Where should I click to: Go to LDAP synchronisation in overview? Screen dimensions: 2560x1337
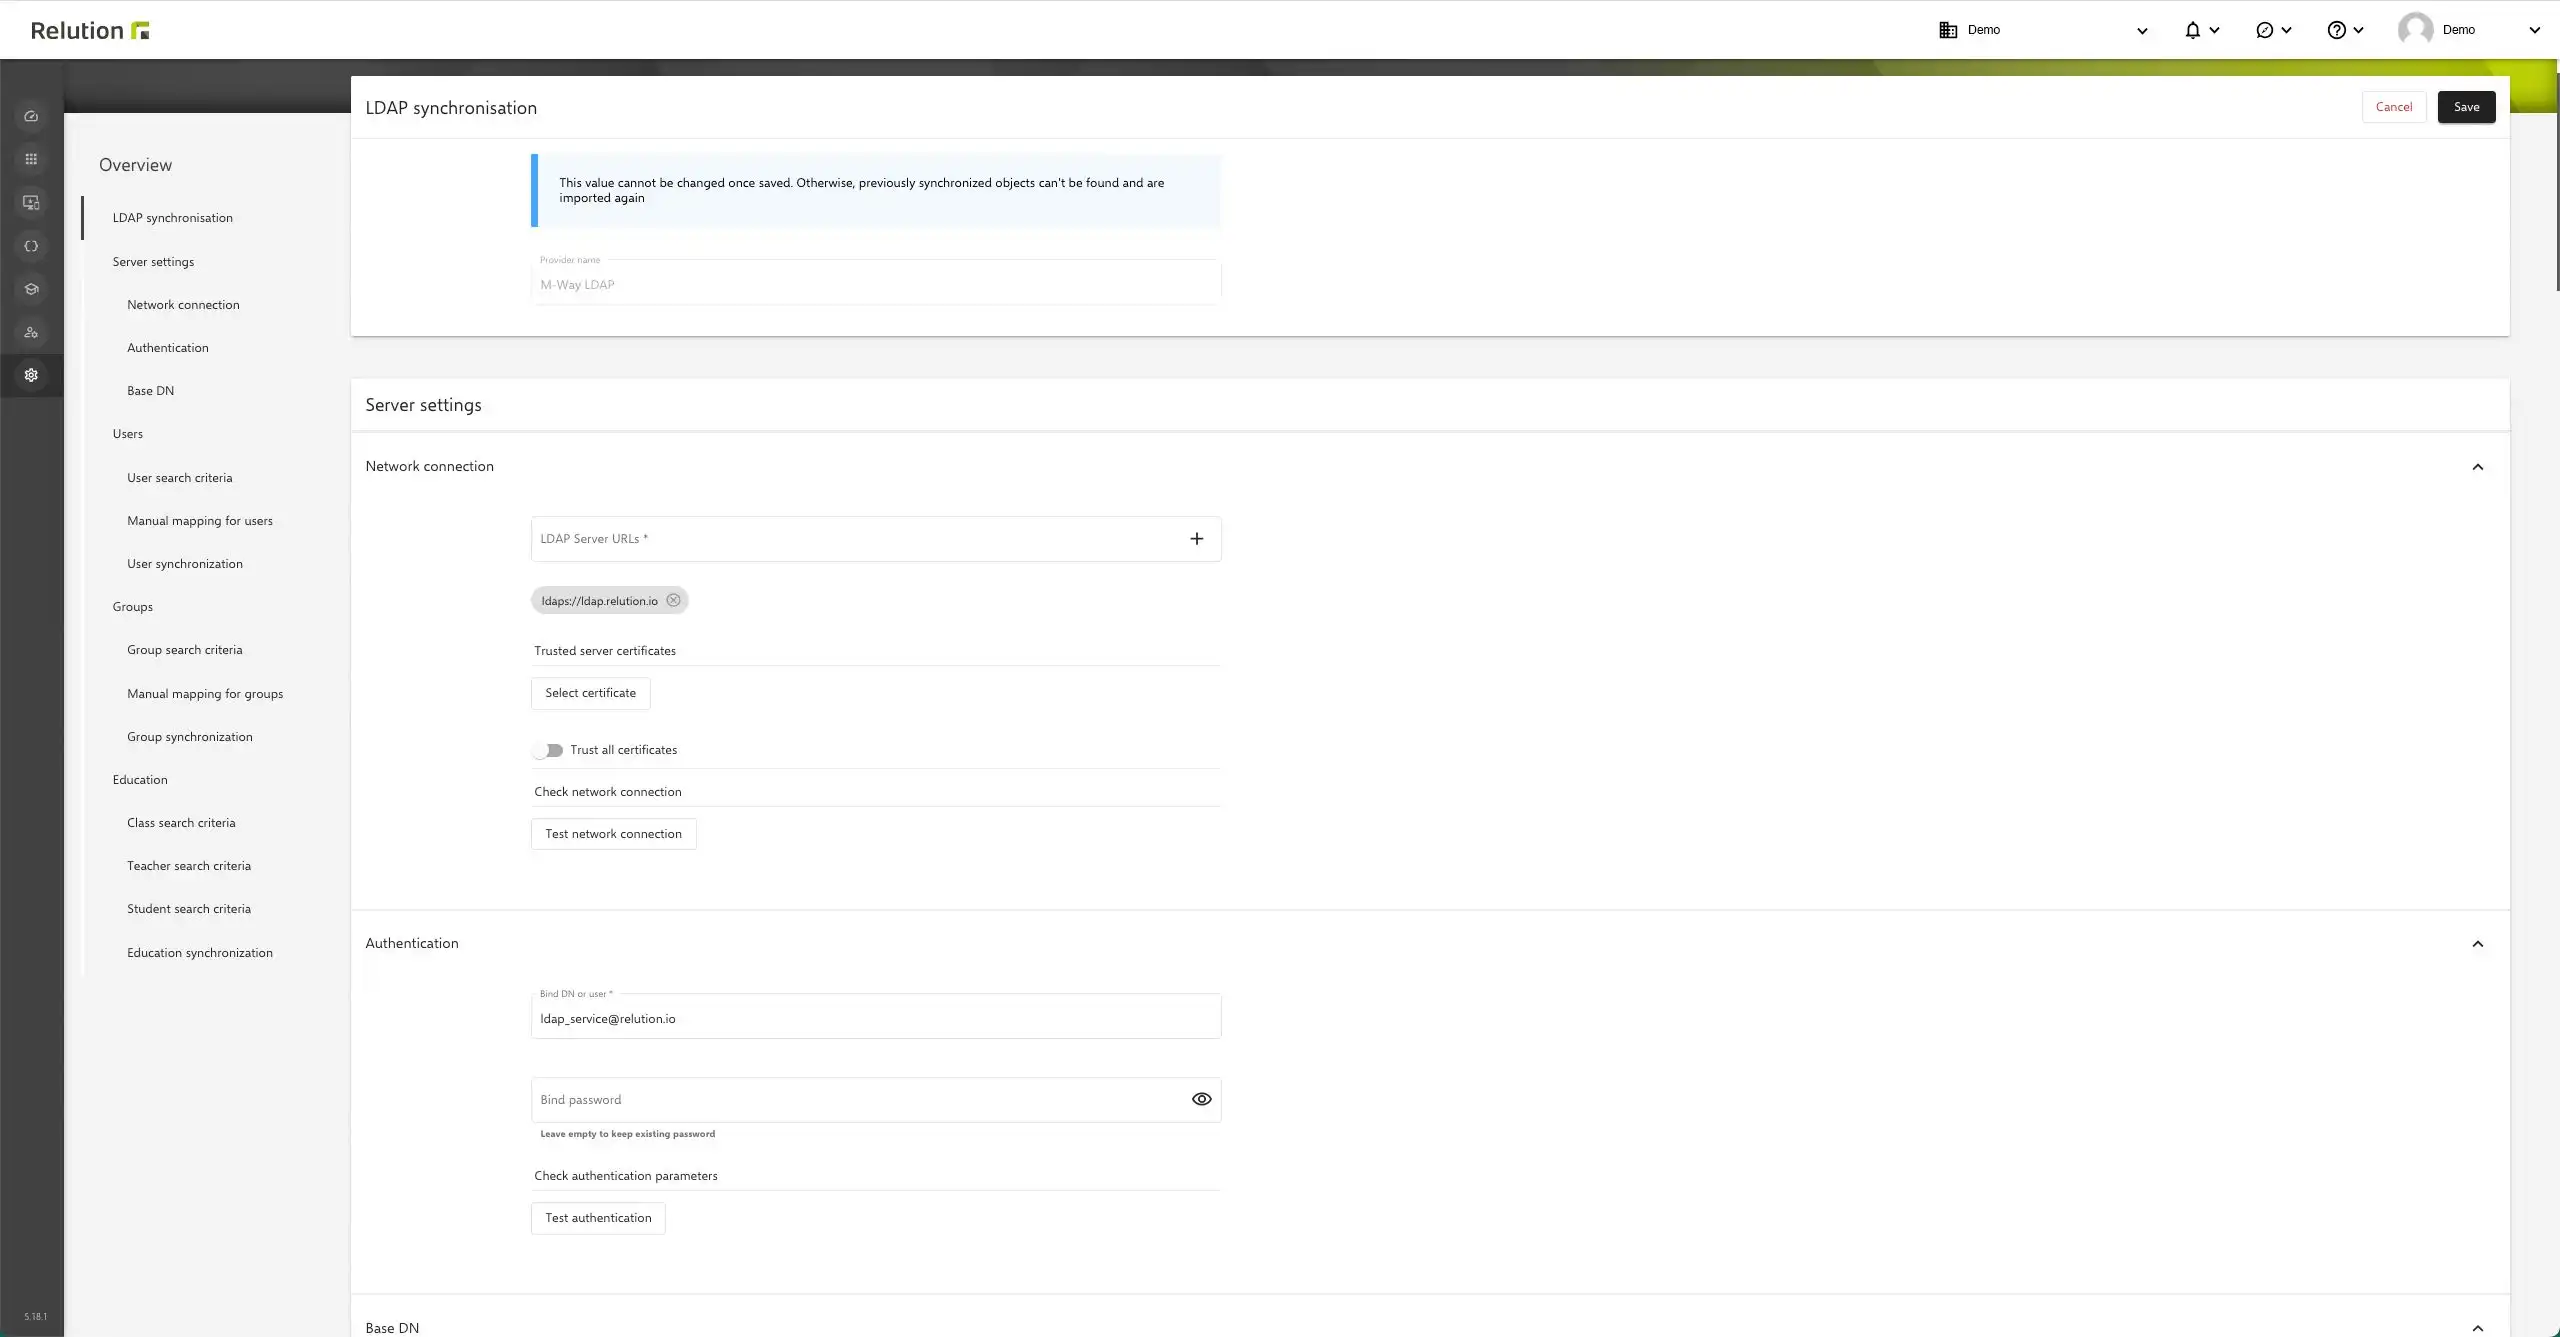pyautogui.click(x=172, y=218)
